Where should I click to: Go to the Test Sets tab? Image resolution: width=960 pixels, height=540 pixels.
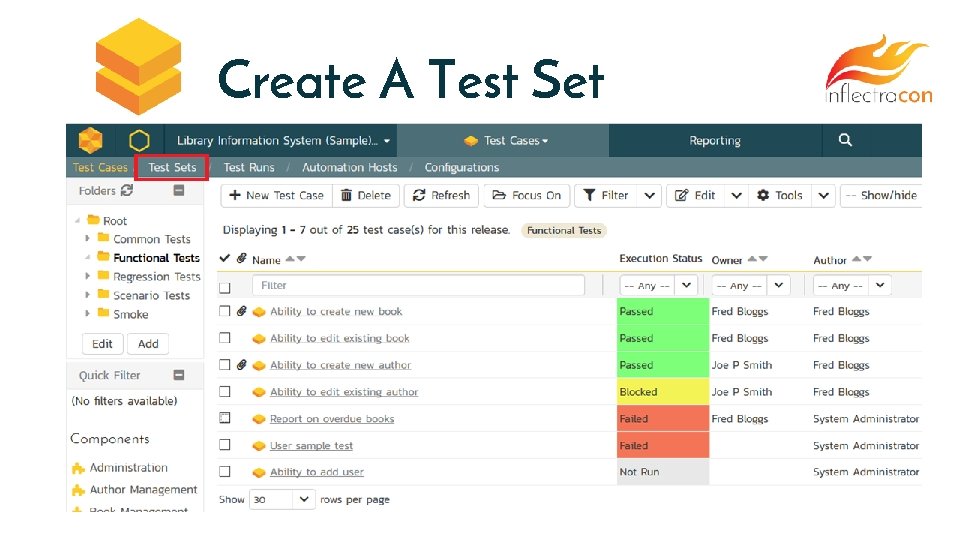(172, 167)
